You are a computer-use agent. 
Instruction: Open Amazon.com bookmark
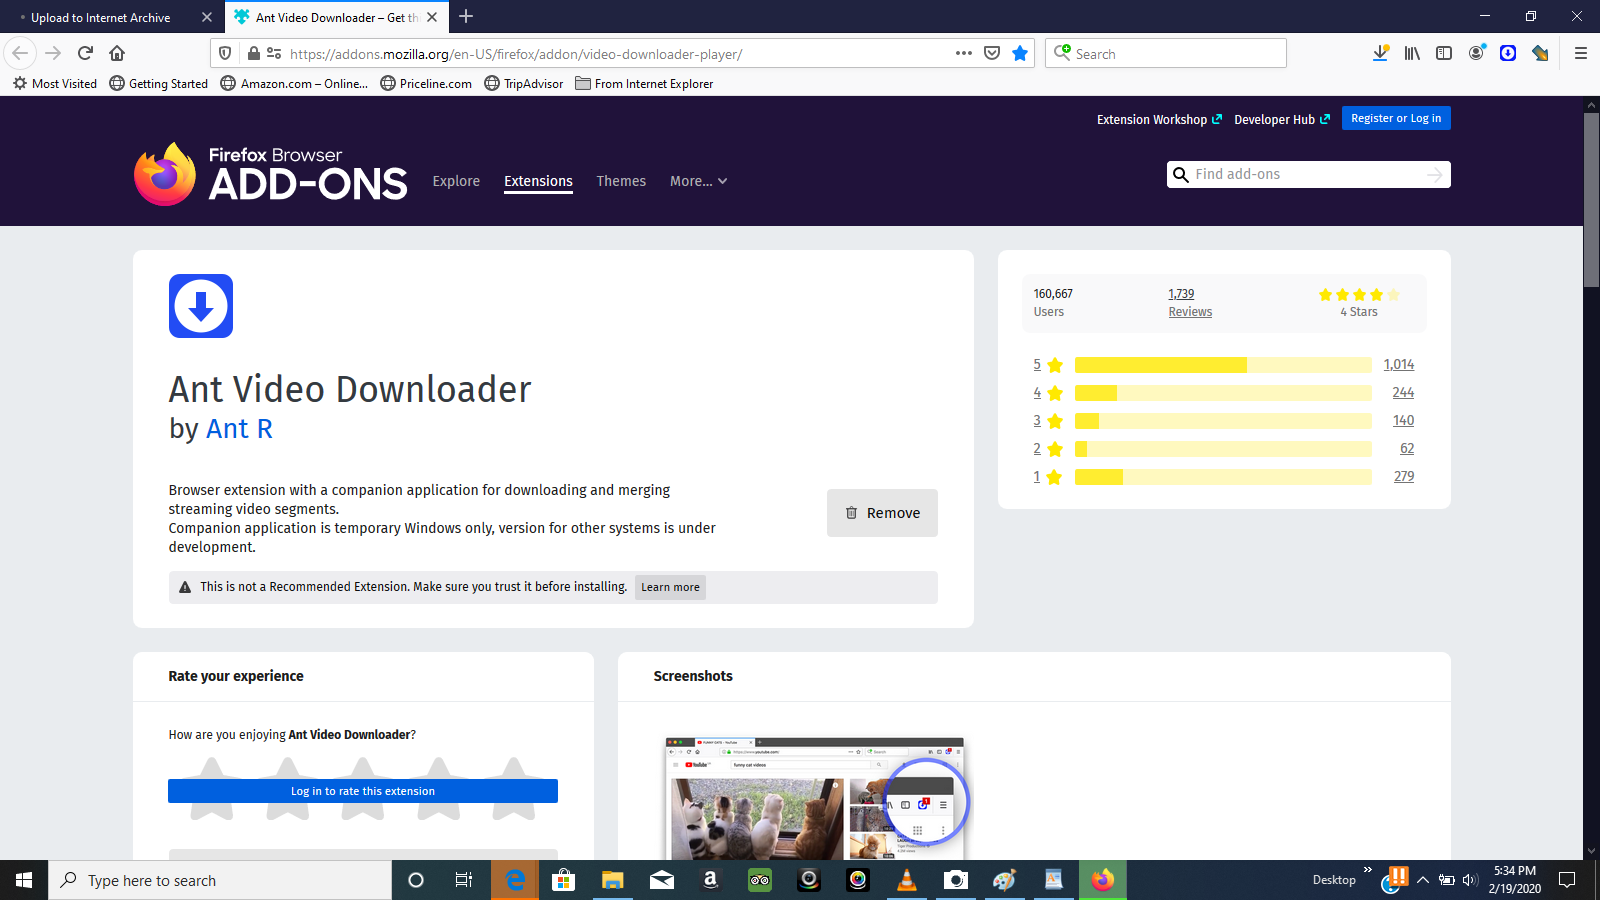294,84
